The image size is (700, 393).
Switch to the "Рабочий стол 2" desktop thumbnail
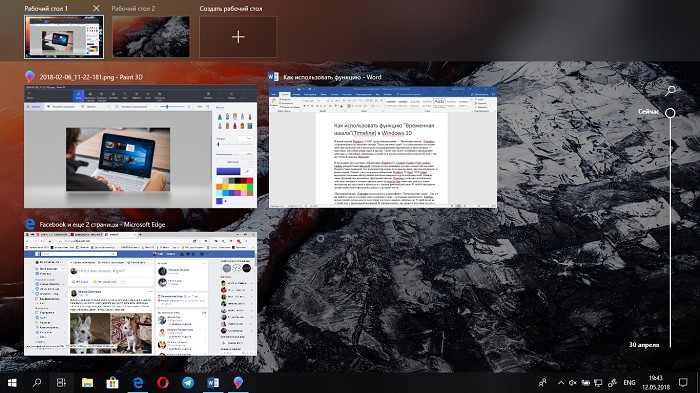coord(150,37)
